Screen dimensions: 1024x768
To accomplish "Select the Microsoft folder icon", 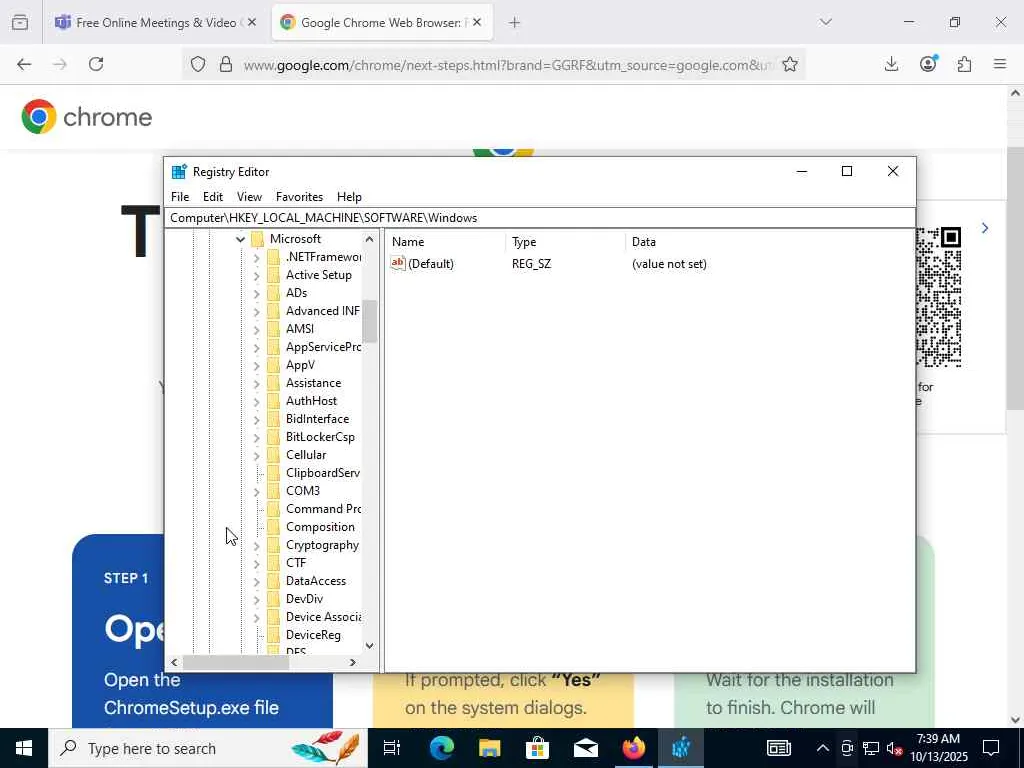I will click(x=257, y=238).
